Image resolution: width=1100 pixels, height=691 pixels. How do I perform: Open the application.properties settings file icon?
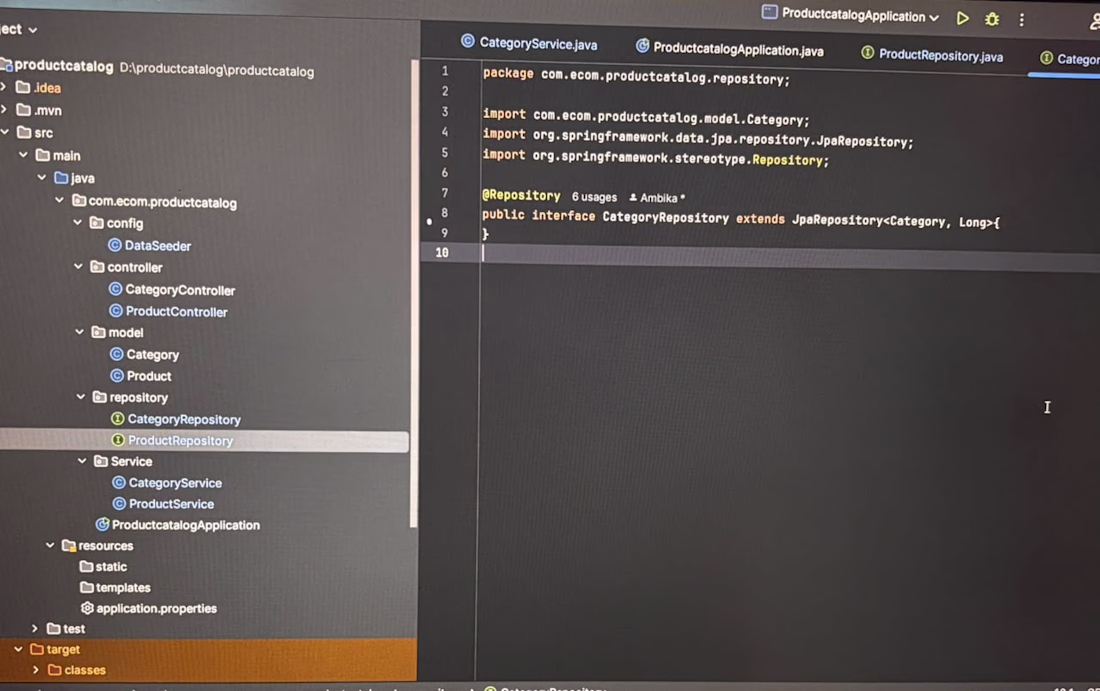[x=87, y=608]
